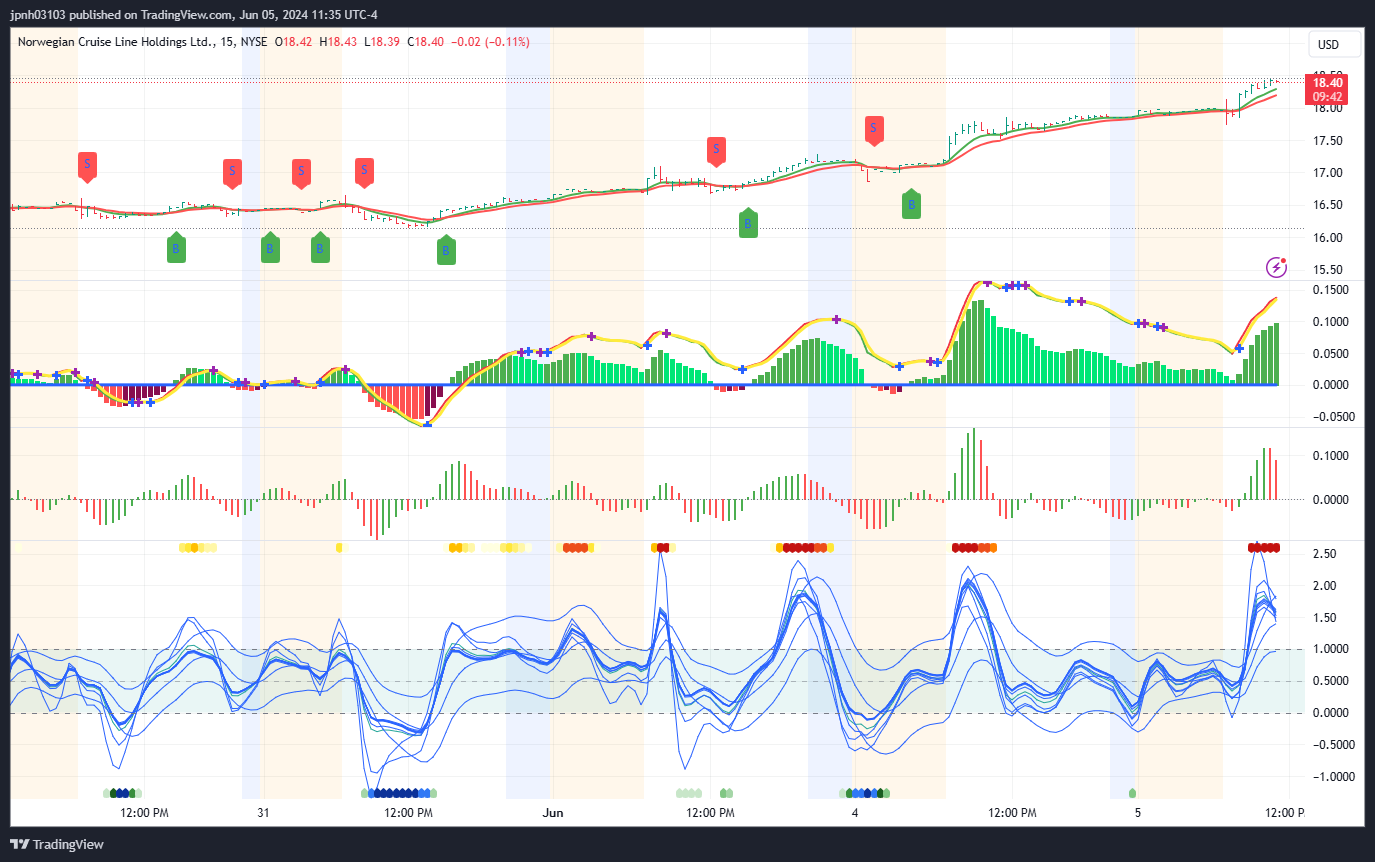Click the change value −0.02 (−0.11%)
Viewport: 1375px width, 862px height.
(x=490, y=42)
